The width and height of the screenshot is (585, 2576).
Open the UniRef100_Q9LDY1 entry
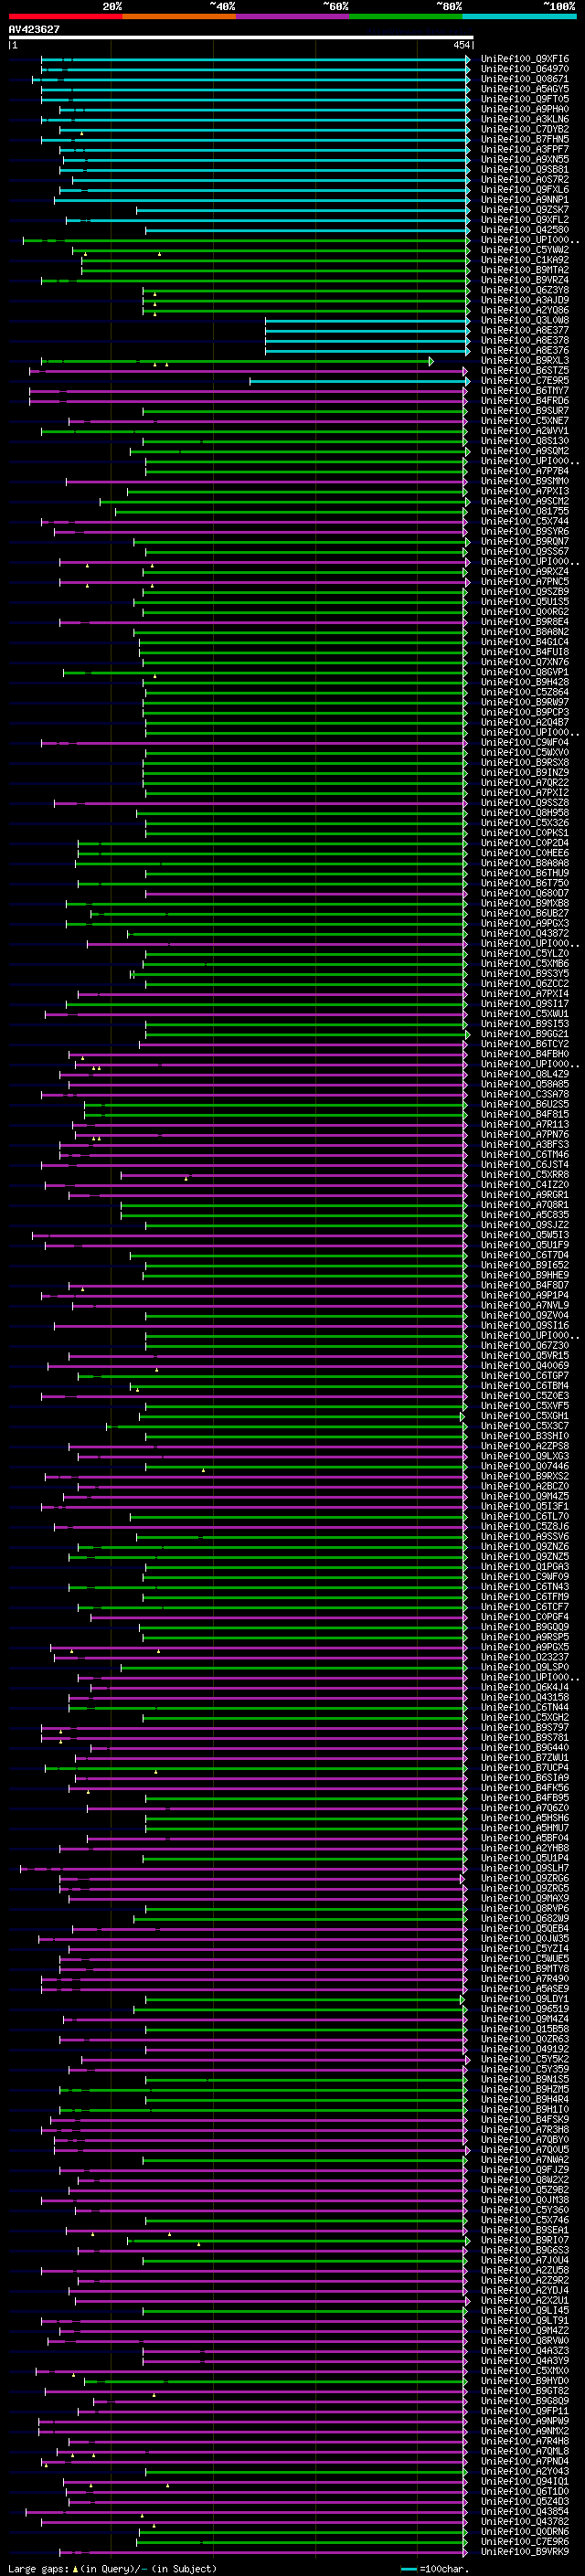click(525, 1999)
